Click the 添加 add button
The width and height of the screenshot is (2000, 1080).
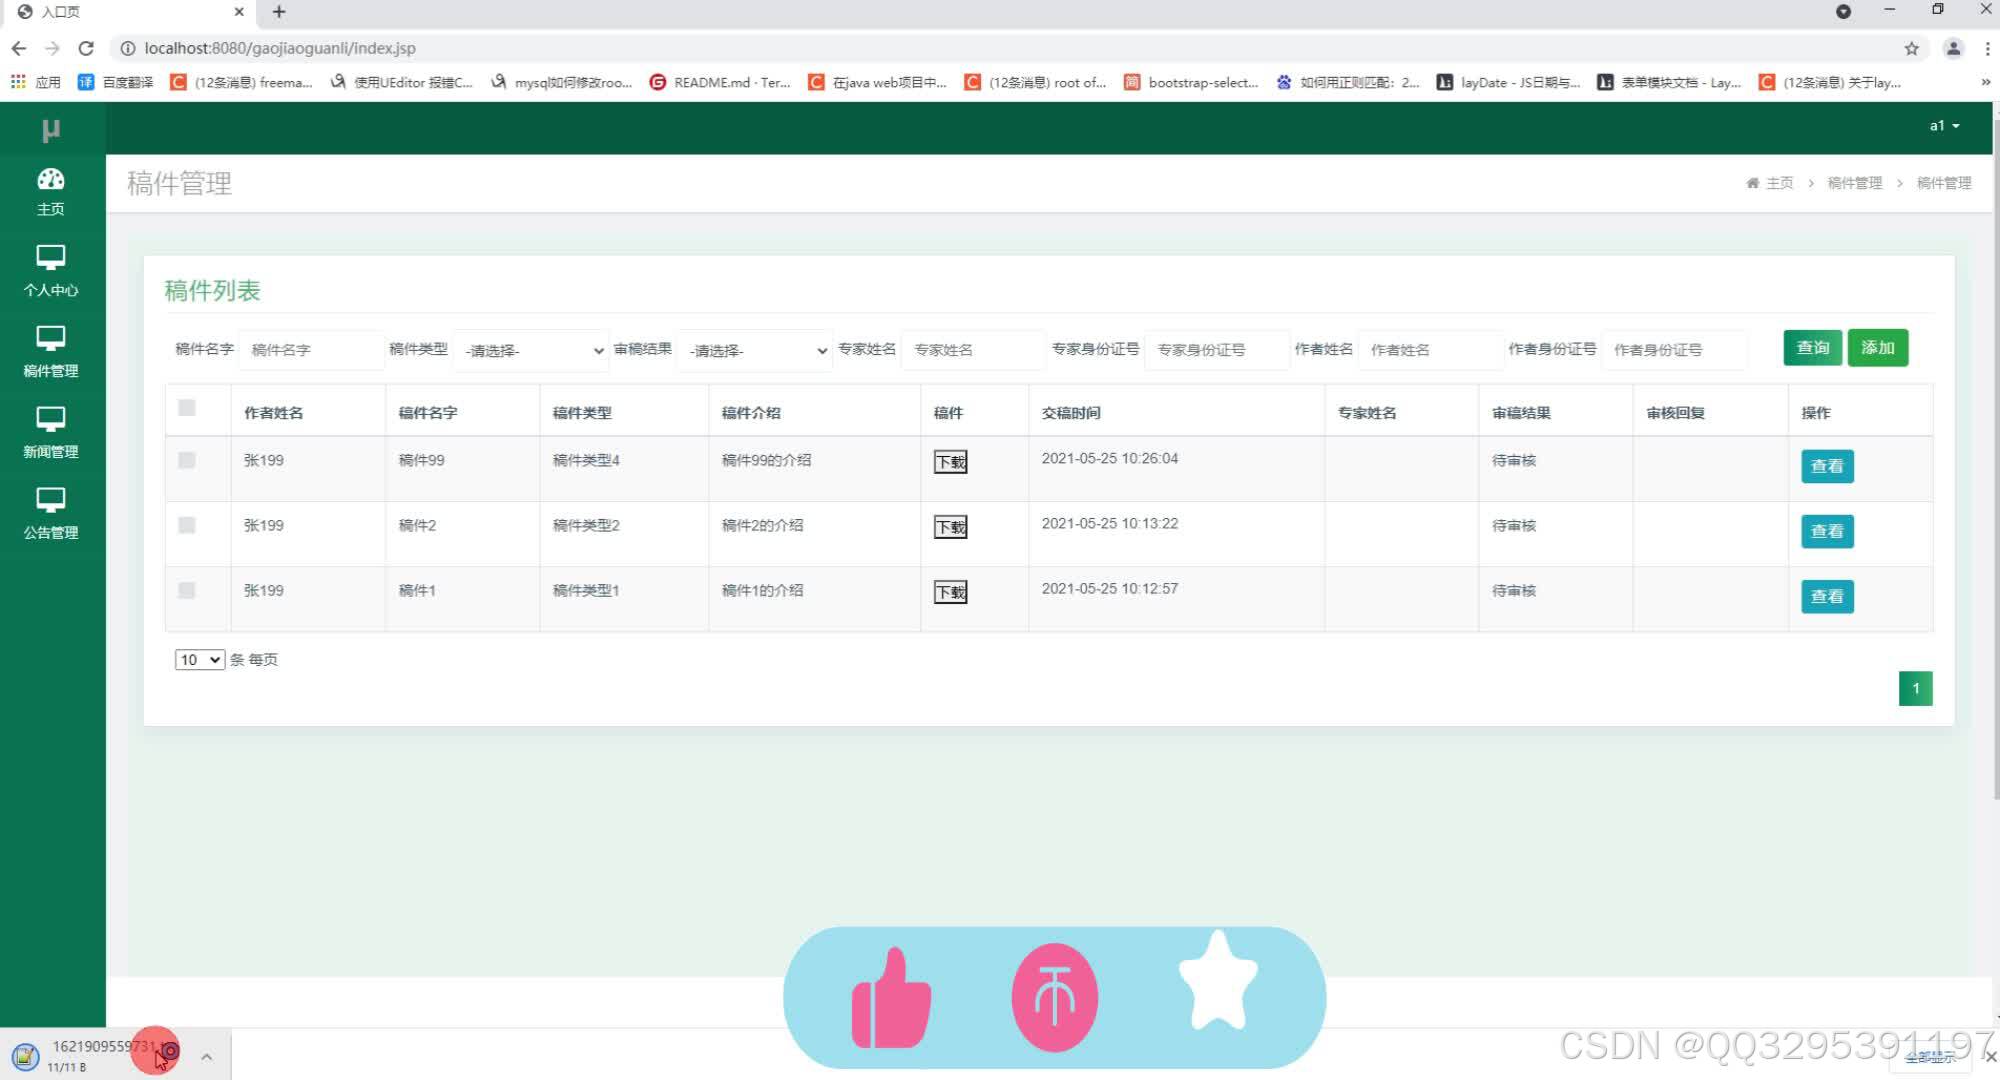1877,348
